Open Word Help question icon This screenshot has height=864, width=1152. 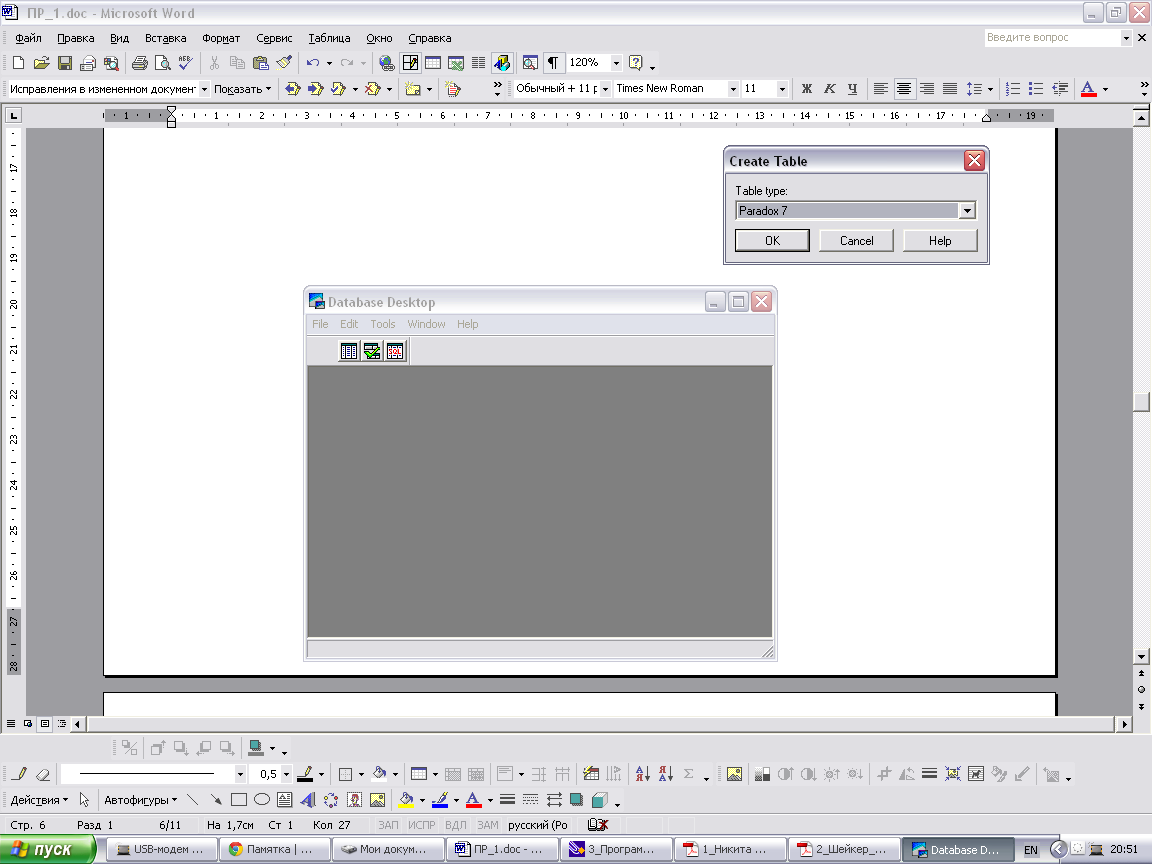click(636, 63)
